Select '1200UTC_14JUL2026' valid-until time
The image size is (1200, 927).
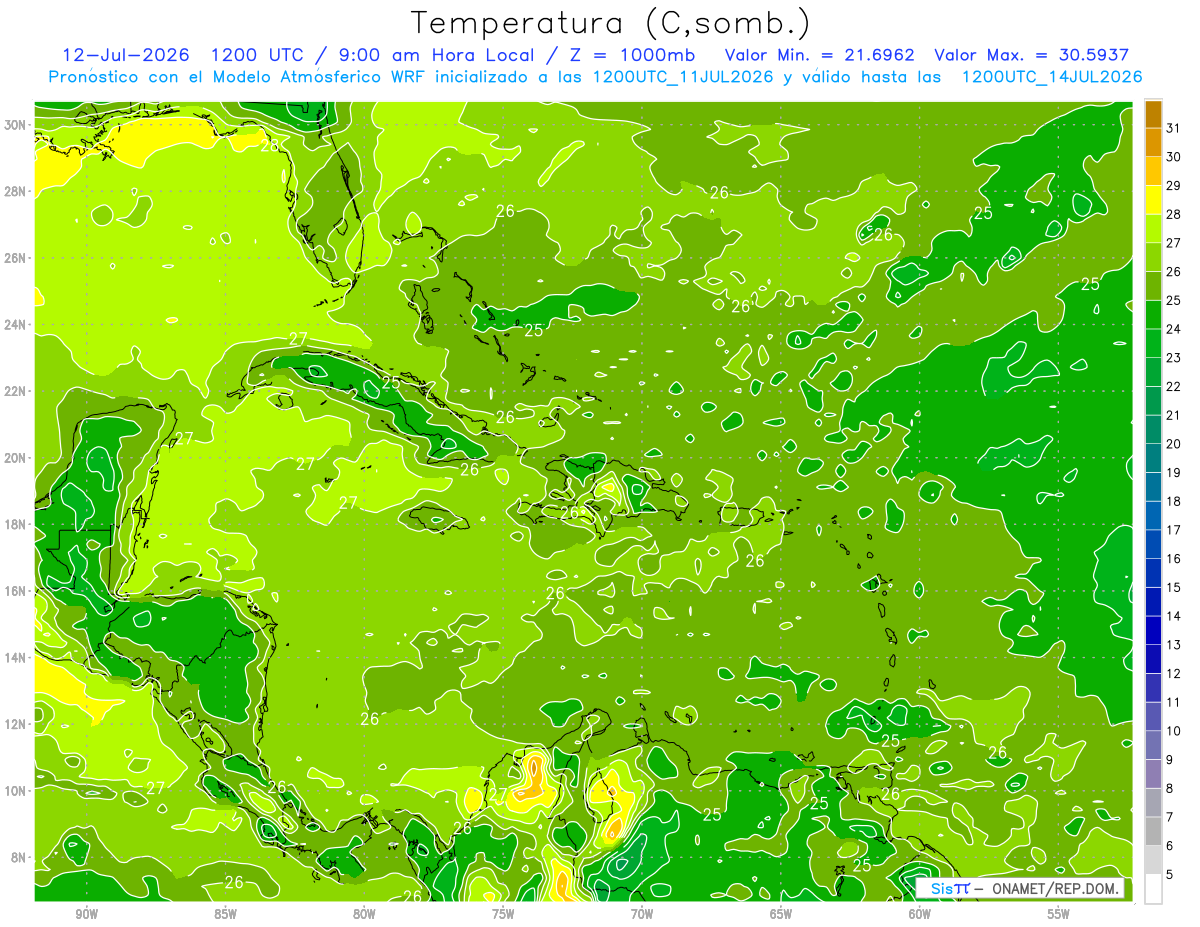[x=1052, y=77]
